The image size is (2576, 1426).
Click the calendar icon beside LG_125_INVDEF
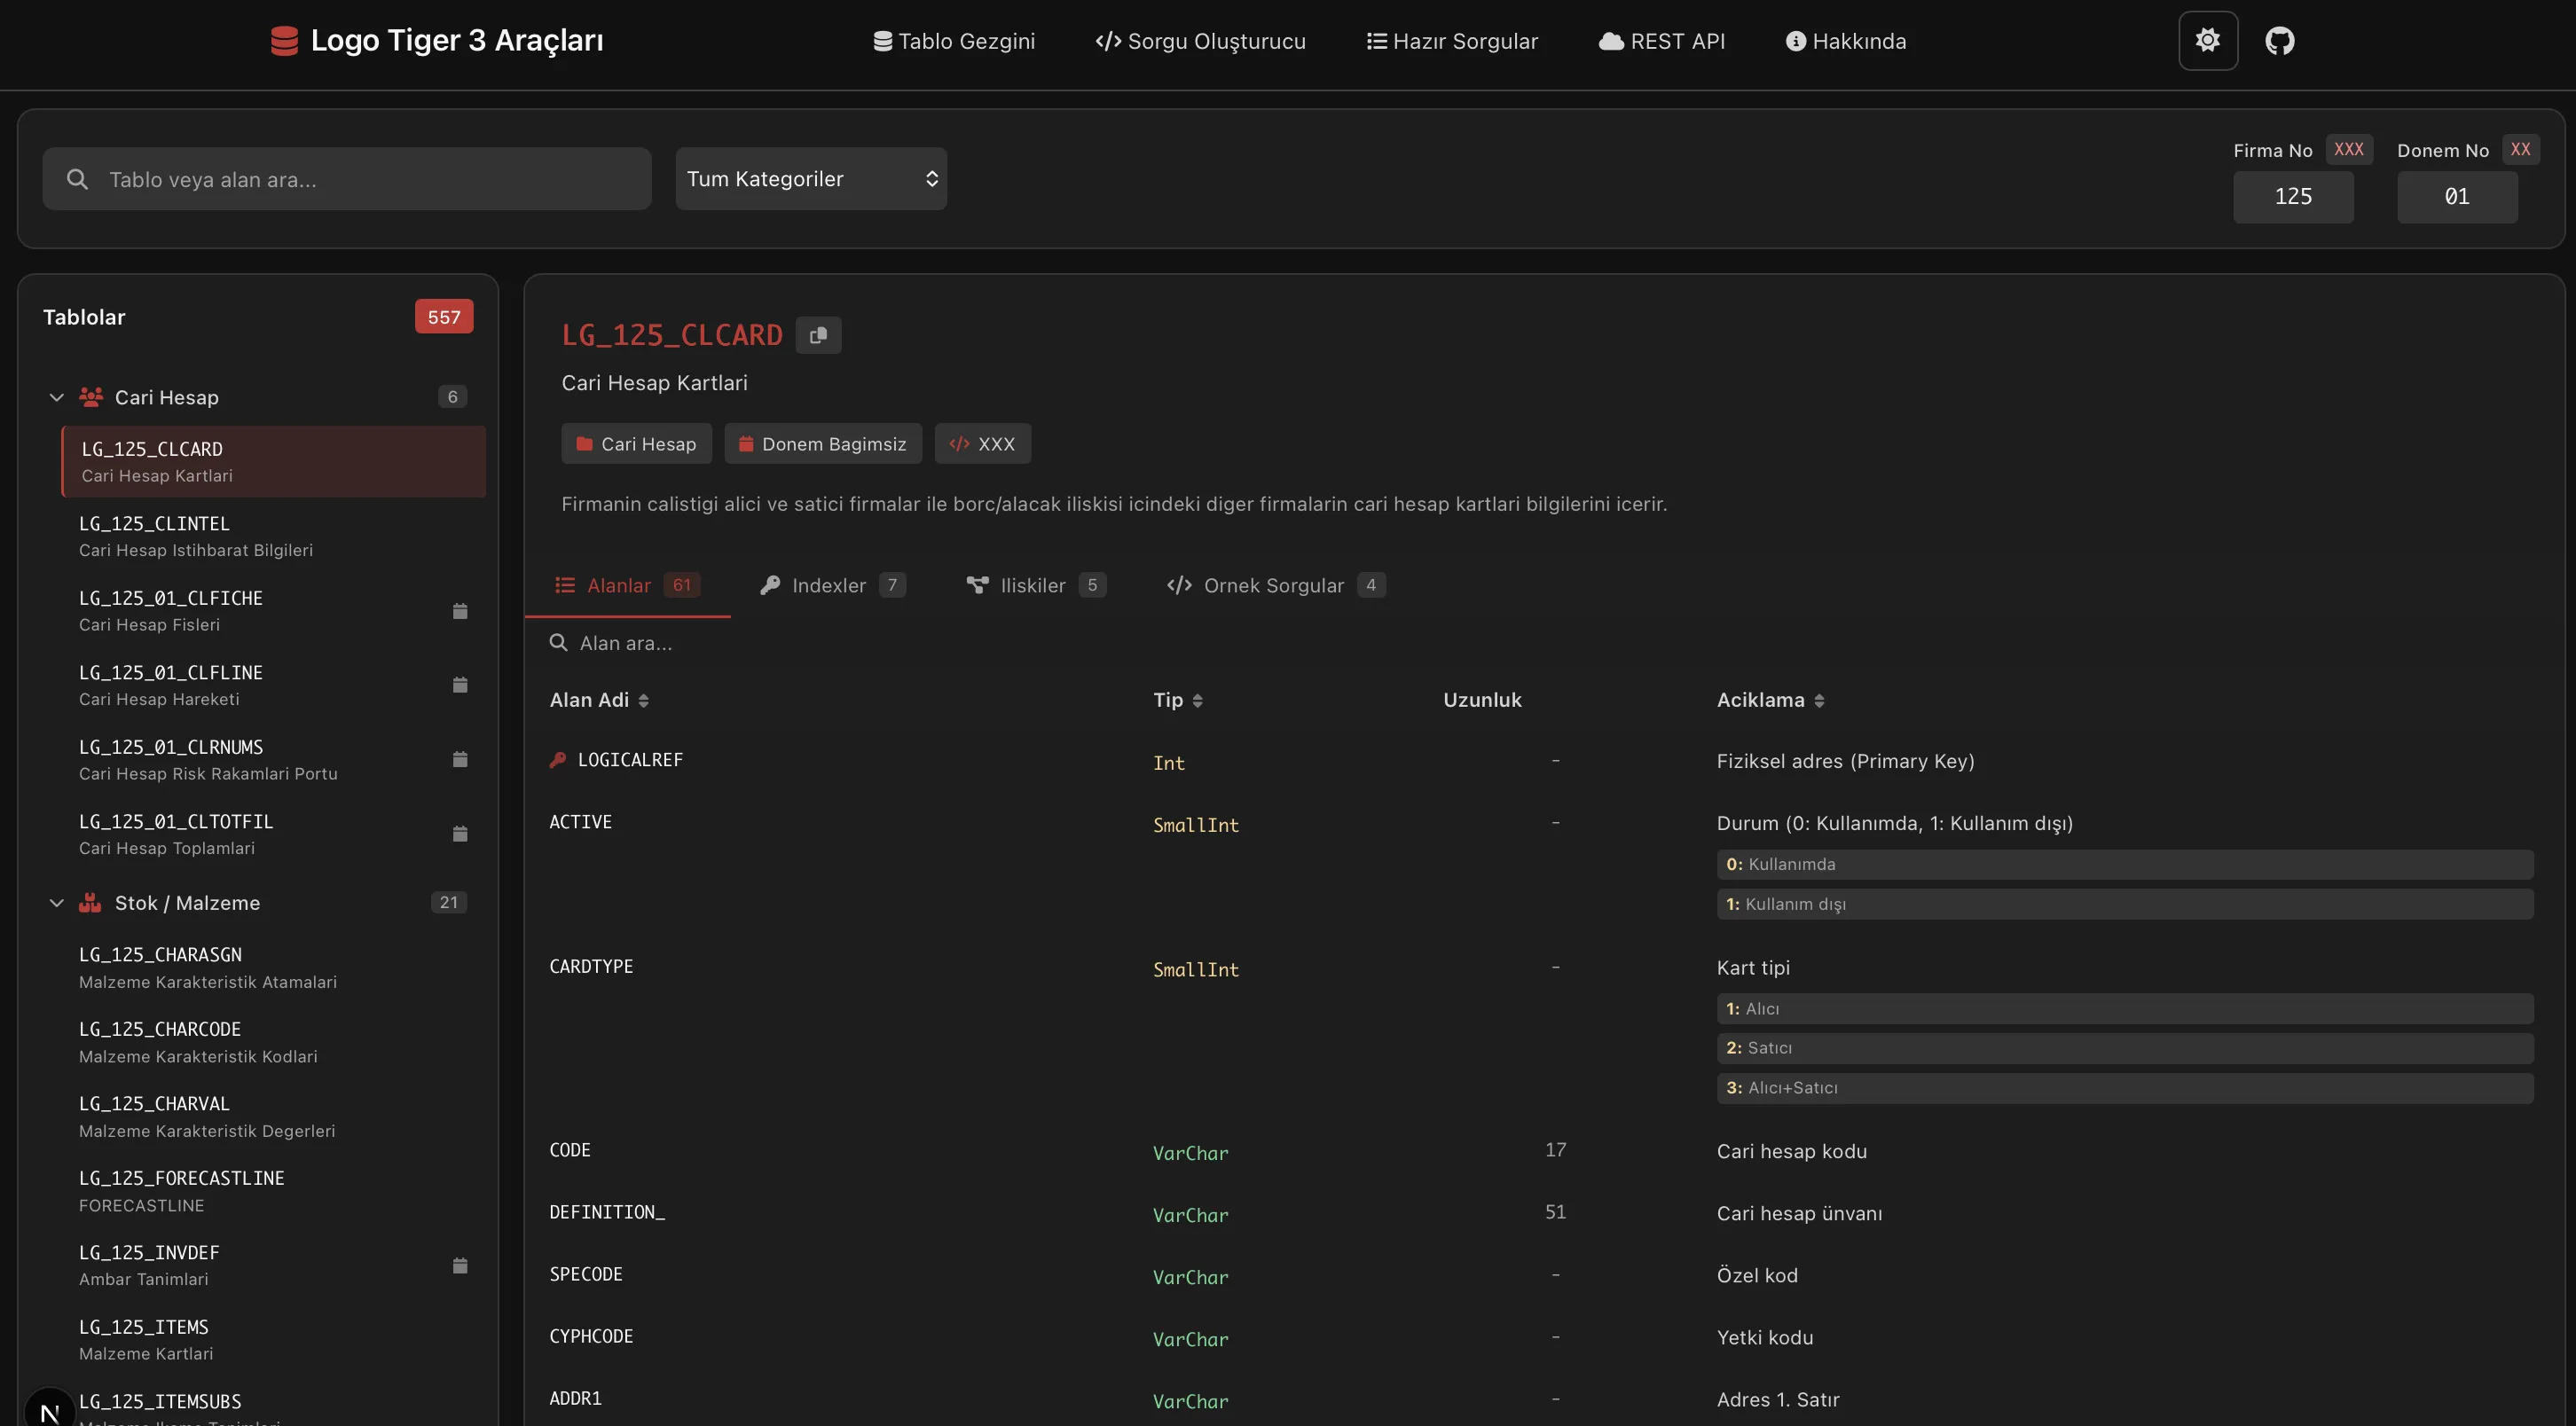coord(460,1266)
